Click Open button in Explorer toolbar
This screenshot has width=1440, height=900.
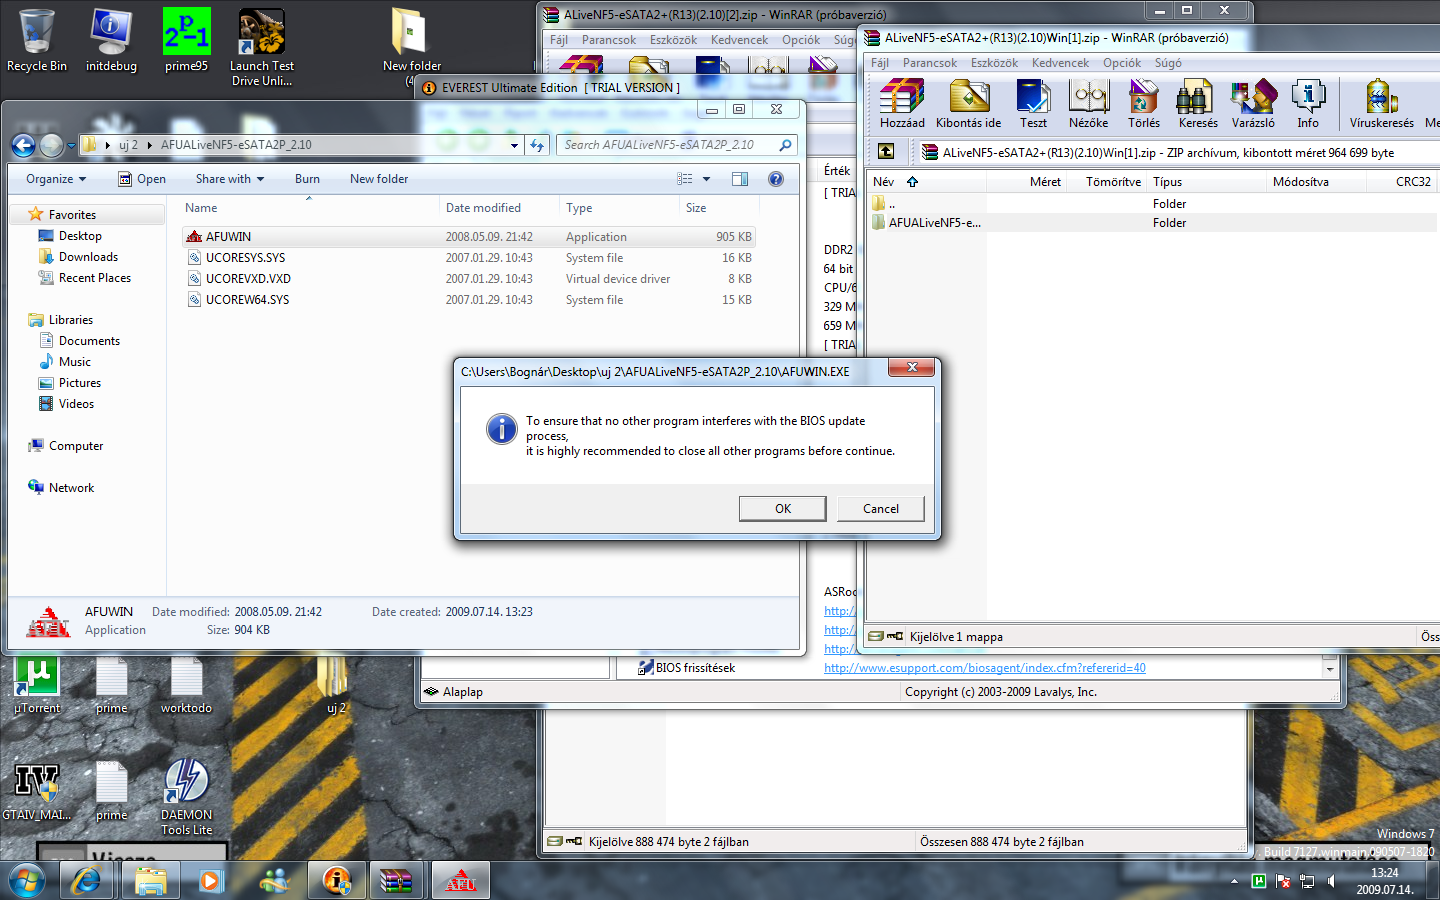point(141,179)
